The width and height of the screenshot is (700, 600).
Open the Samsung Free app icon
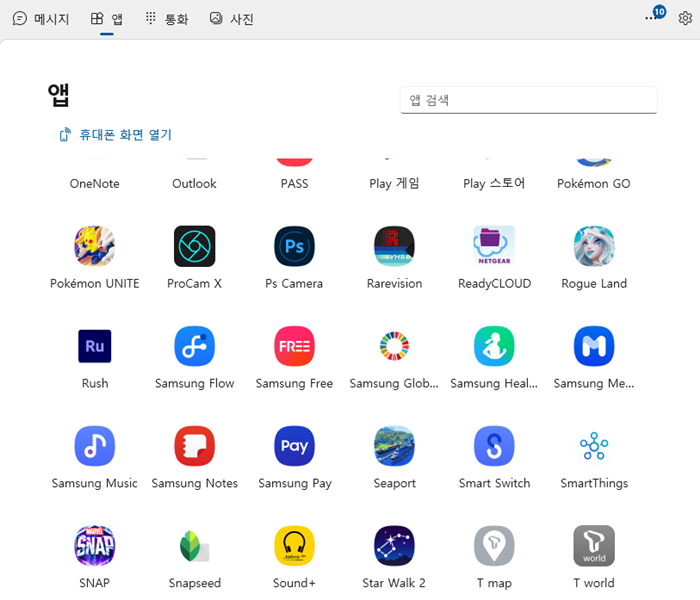point(294,346)
